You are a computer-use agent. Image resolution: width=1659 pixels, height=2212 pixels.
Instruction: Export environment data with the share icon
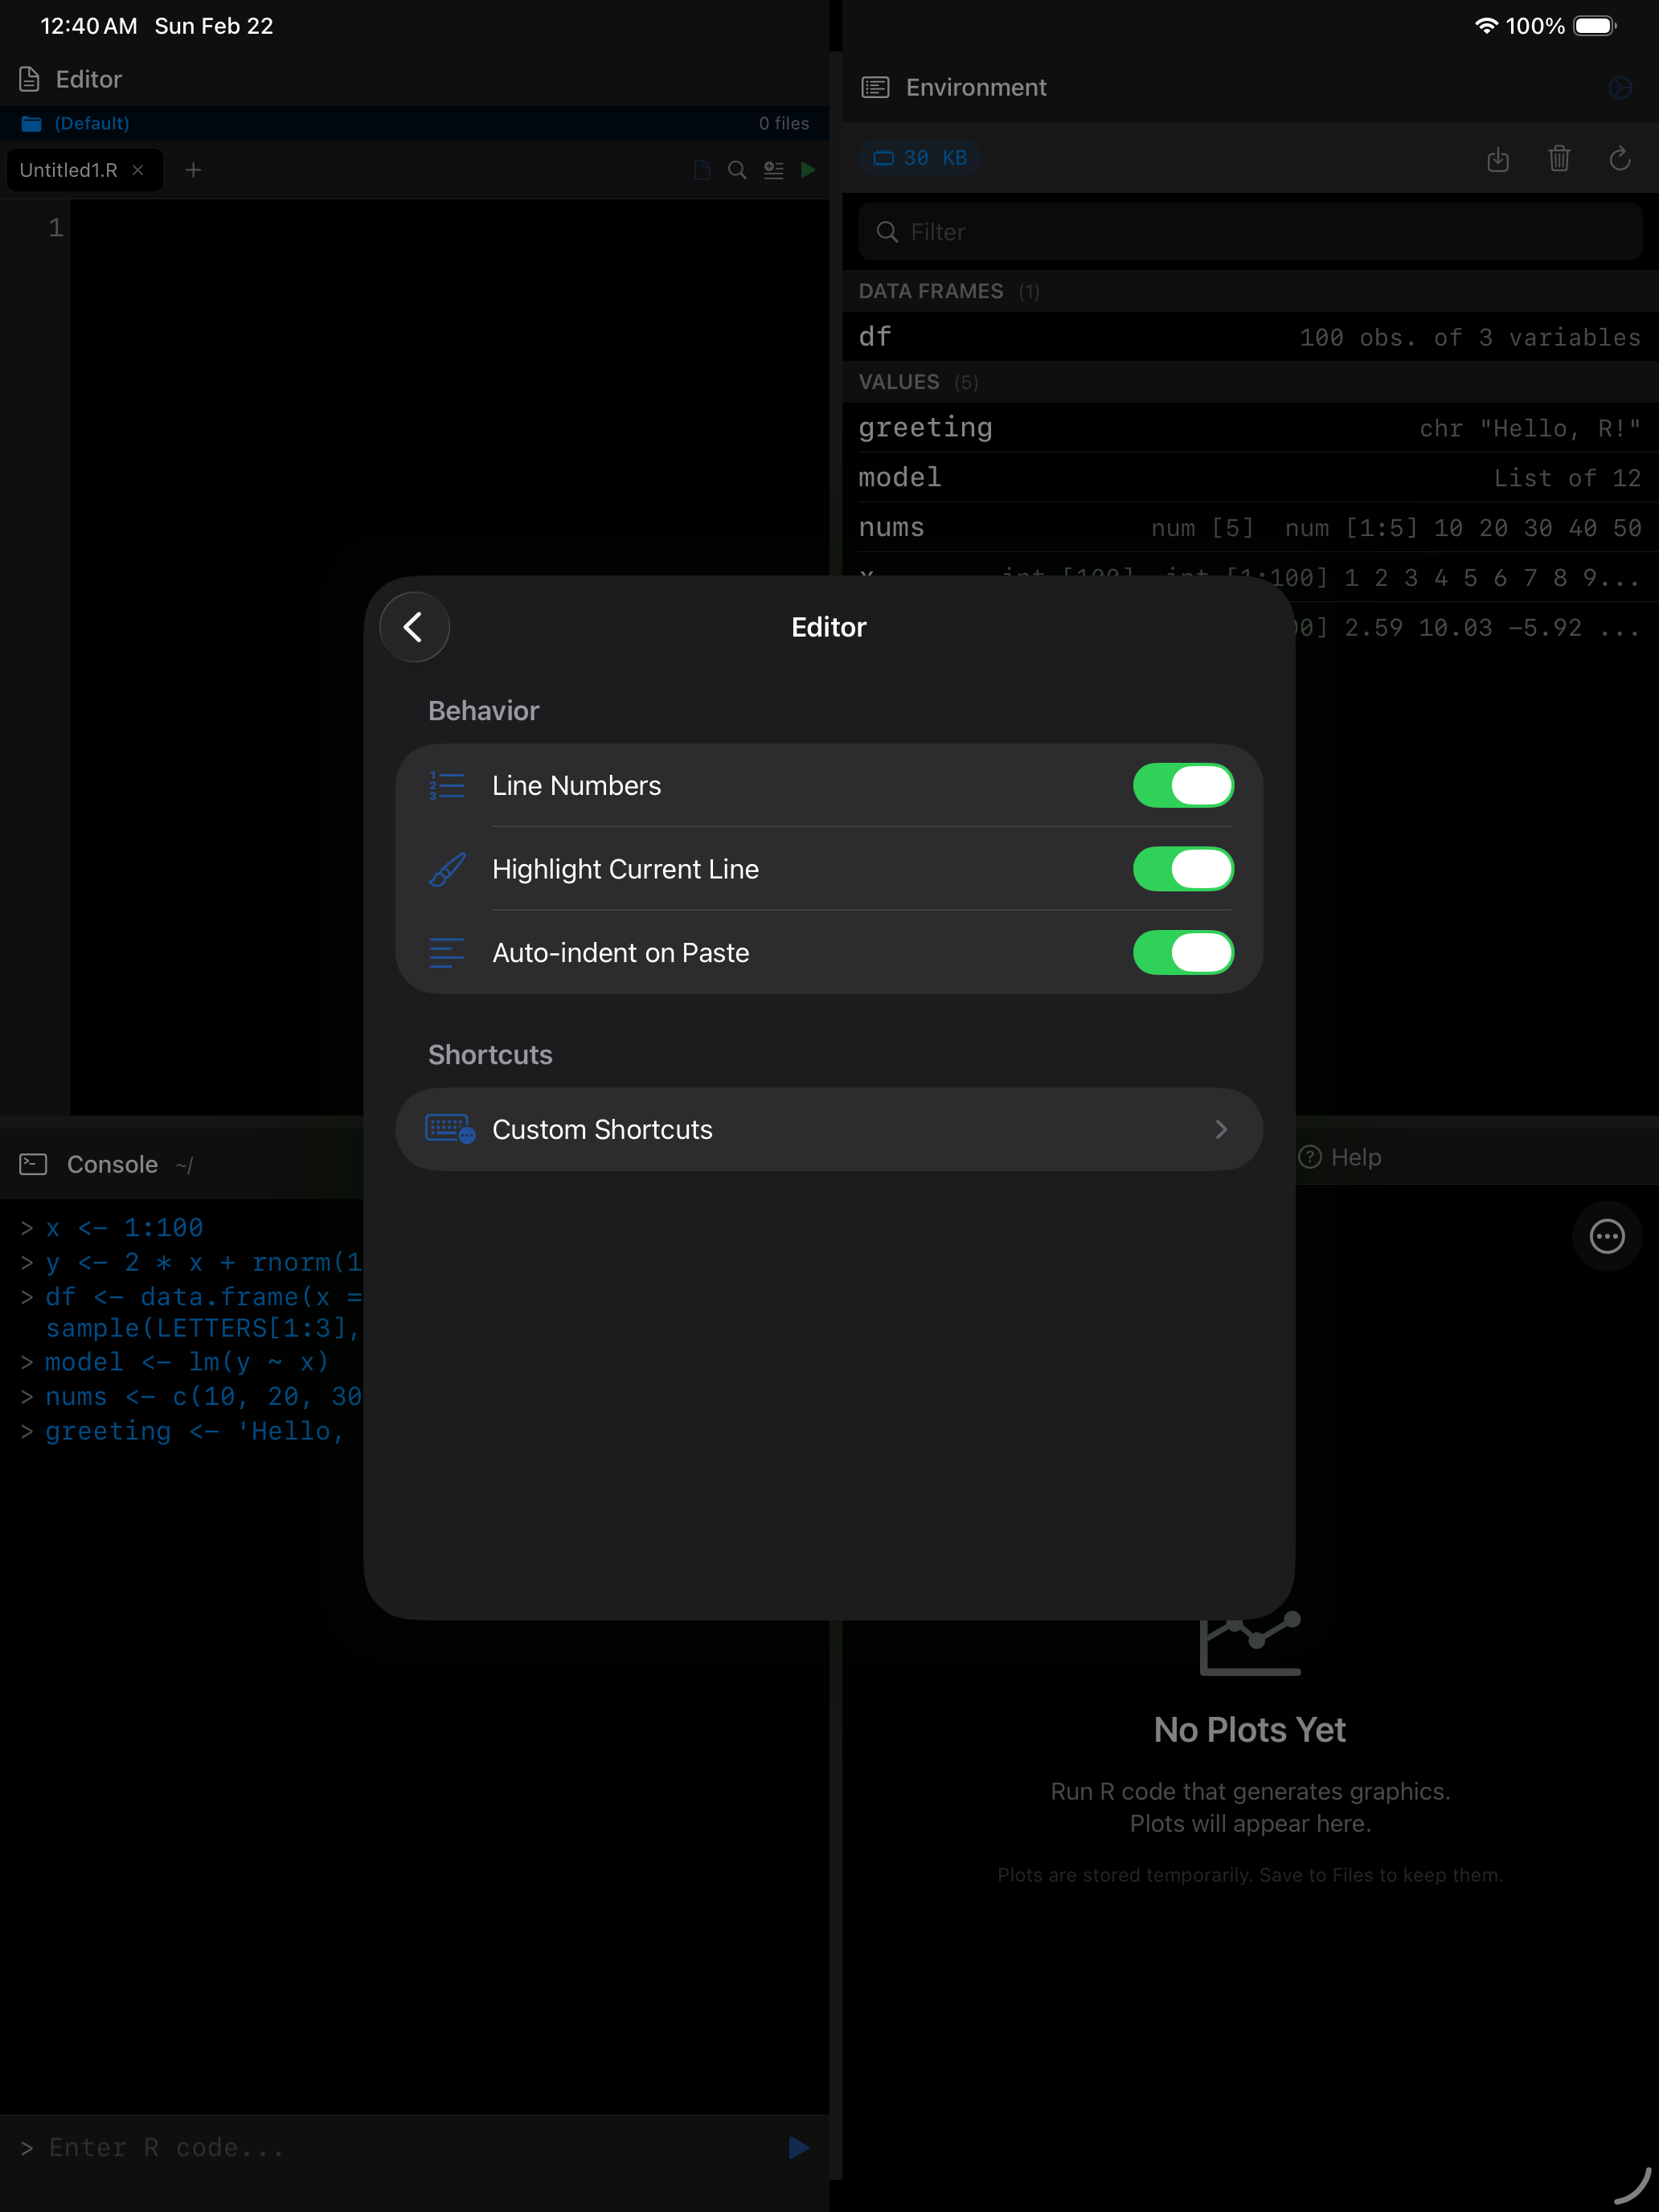tap(1498, 159)
